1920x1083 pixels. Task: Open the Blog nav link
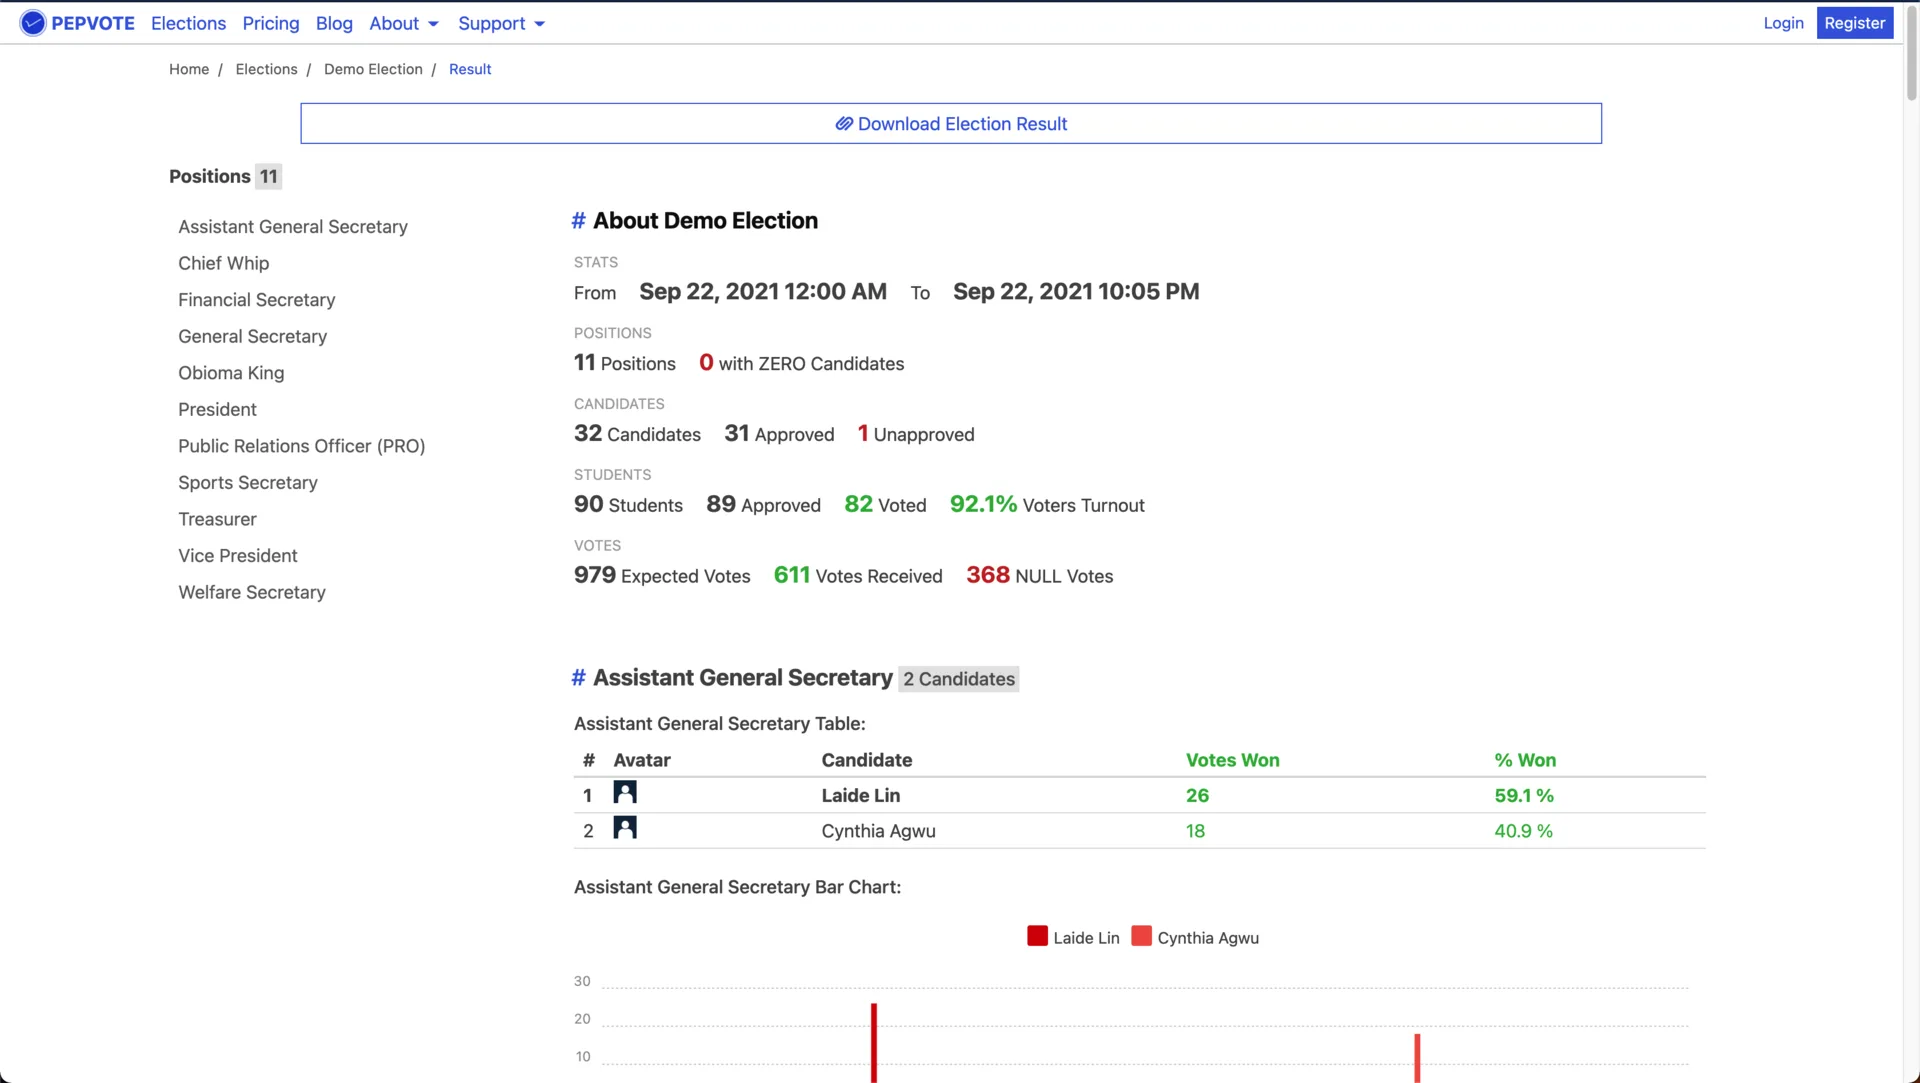point(334,23)
